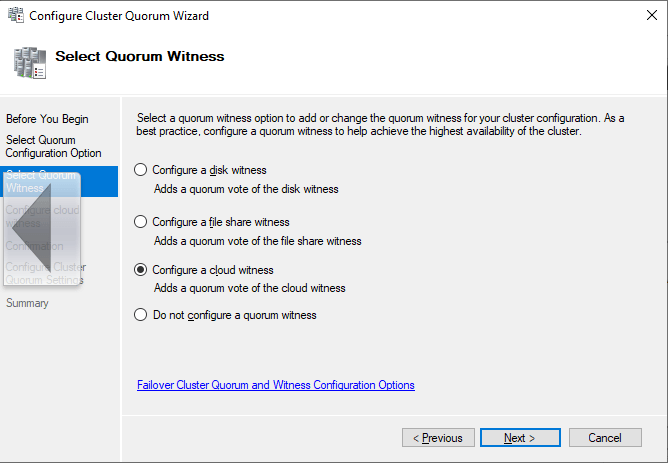Jump to the Summary step
Screen dimensions: 668x463
(x=27, y=303)
